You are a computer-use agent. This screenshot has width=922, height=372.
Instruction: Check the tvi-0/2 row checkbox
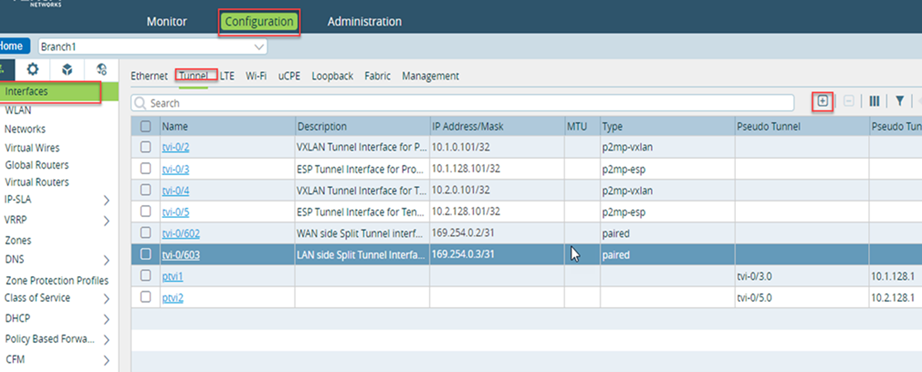coord(146,147)
